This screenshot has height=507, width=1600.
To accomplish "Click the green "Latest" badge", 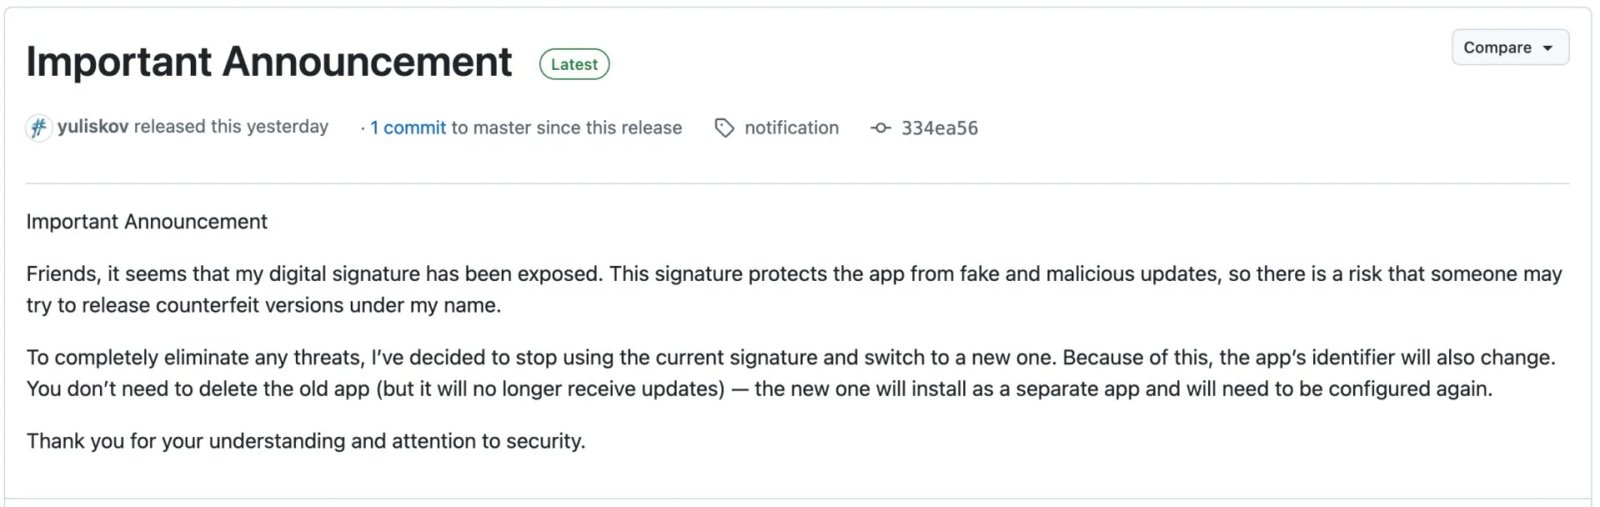I will [x=574, y=64].
